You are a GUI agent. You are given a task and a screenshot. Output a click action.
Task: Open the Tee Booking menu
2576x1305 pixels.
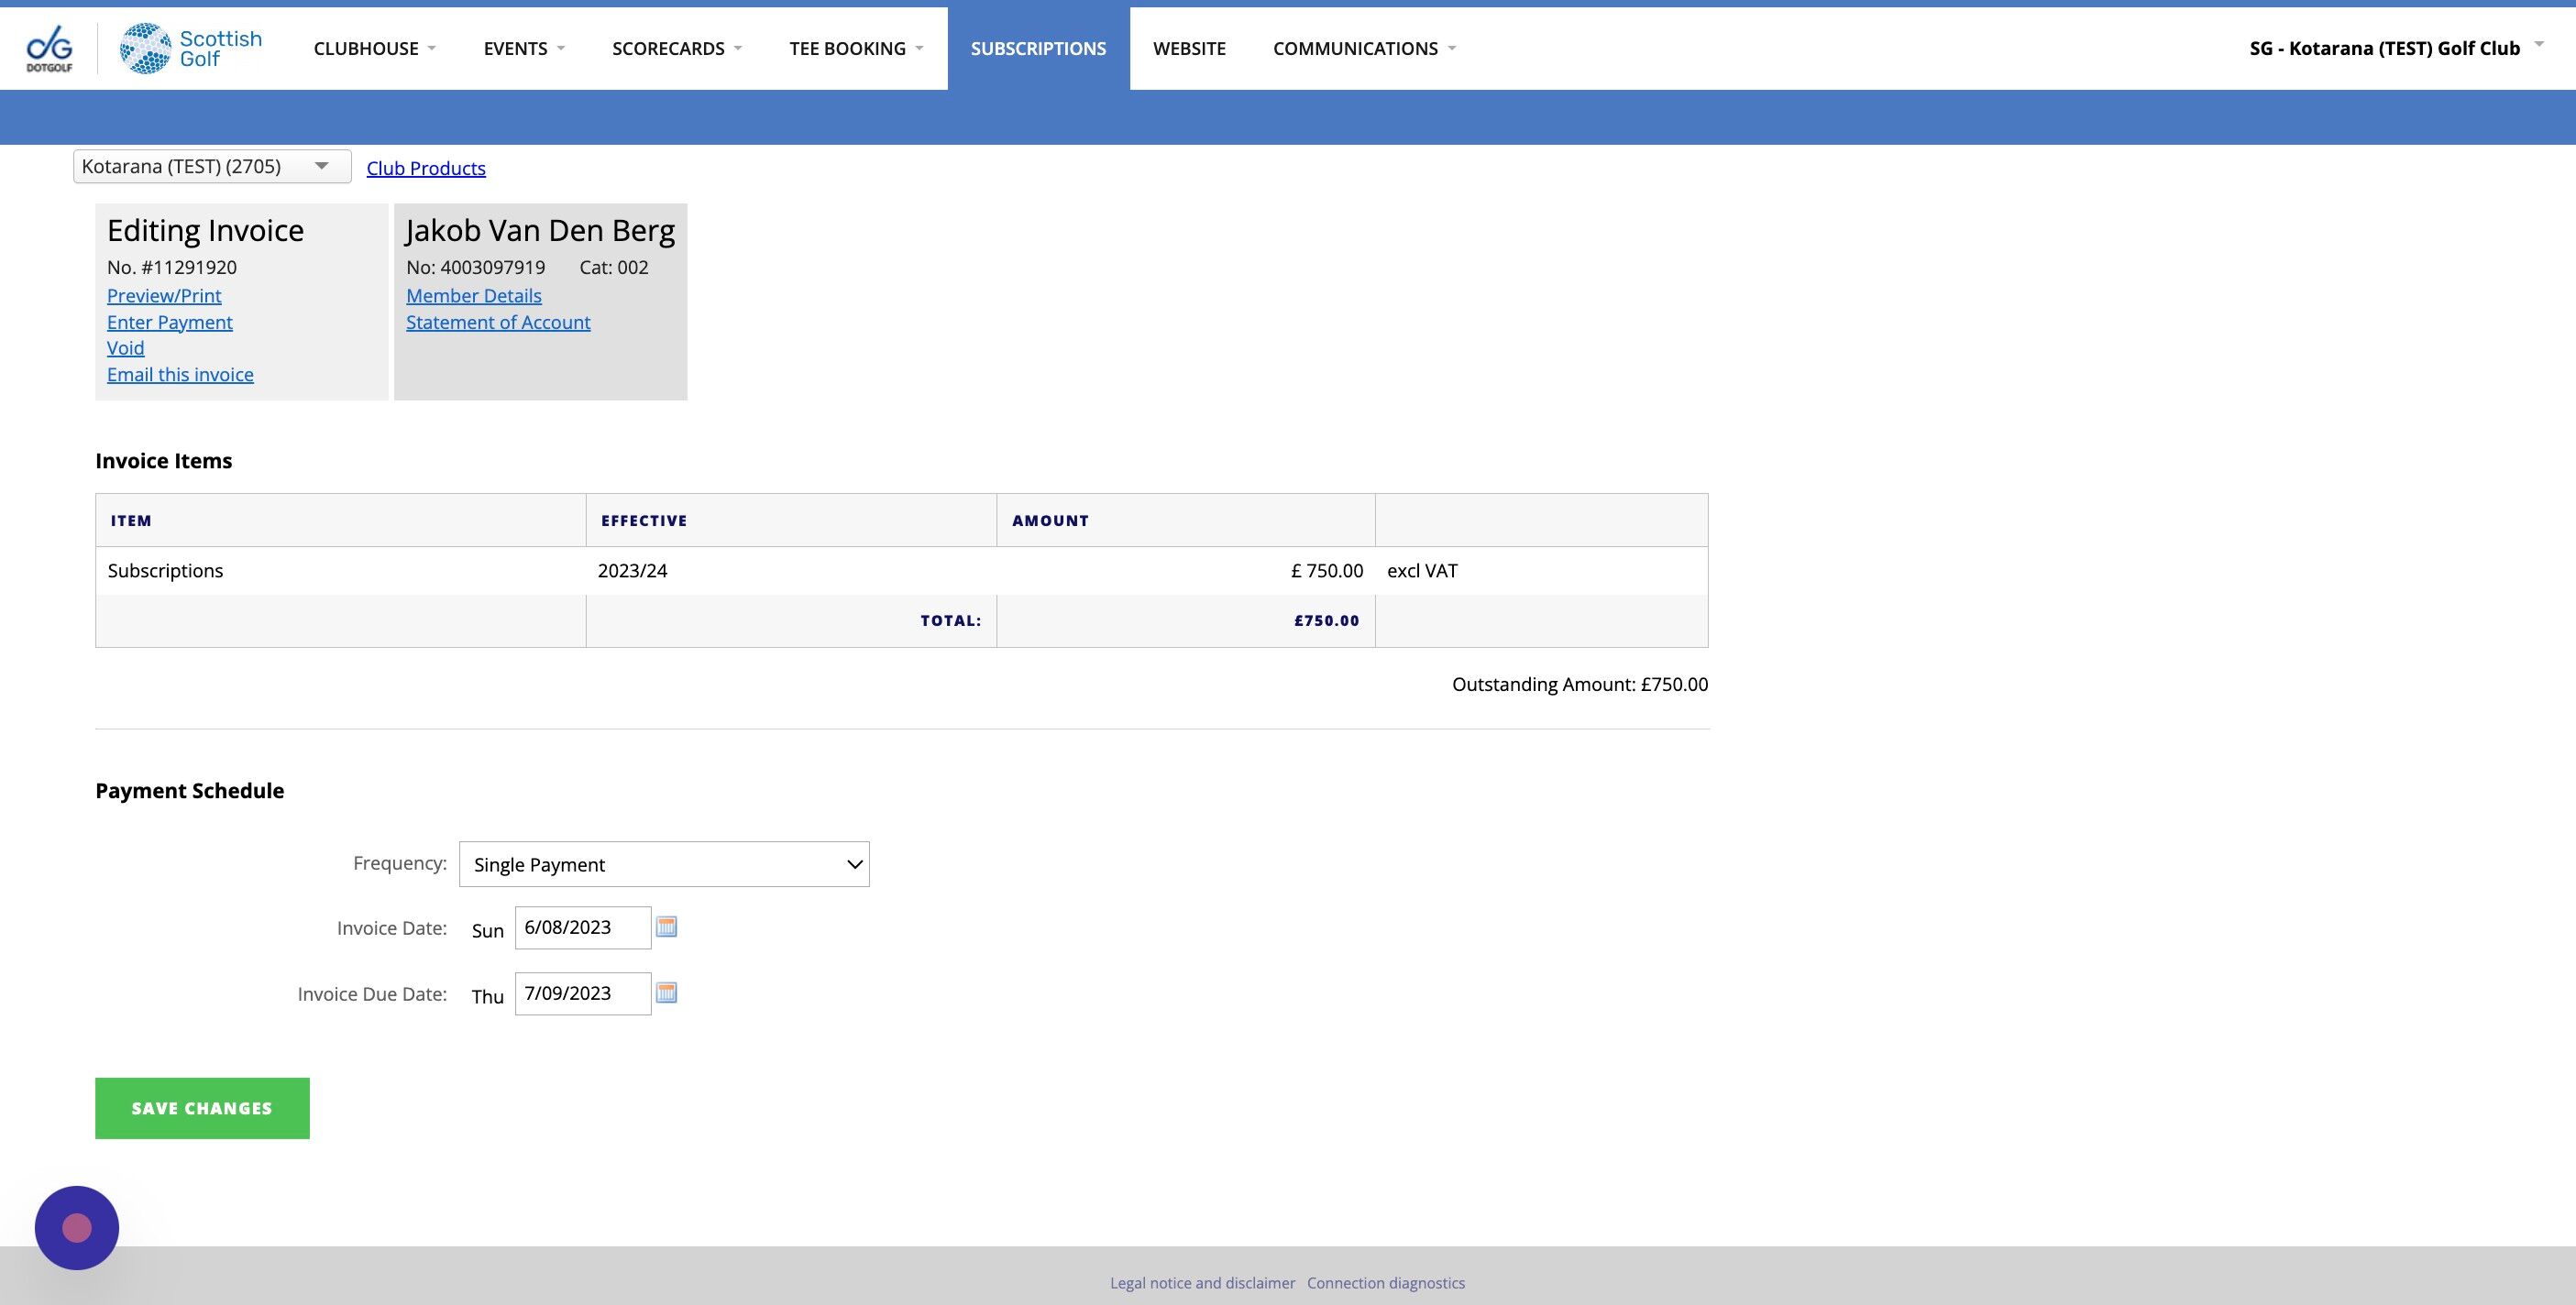coord(856,48)
